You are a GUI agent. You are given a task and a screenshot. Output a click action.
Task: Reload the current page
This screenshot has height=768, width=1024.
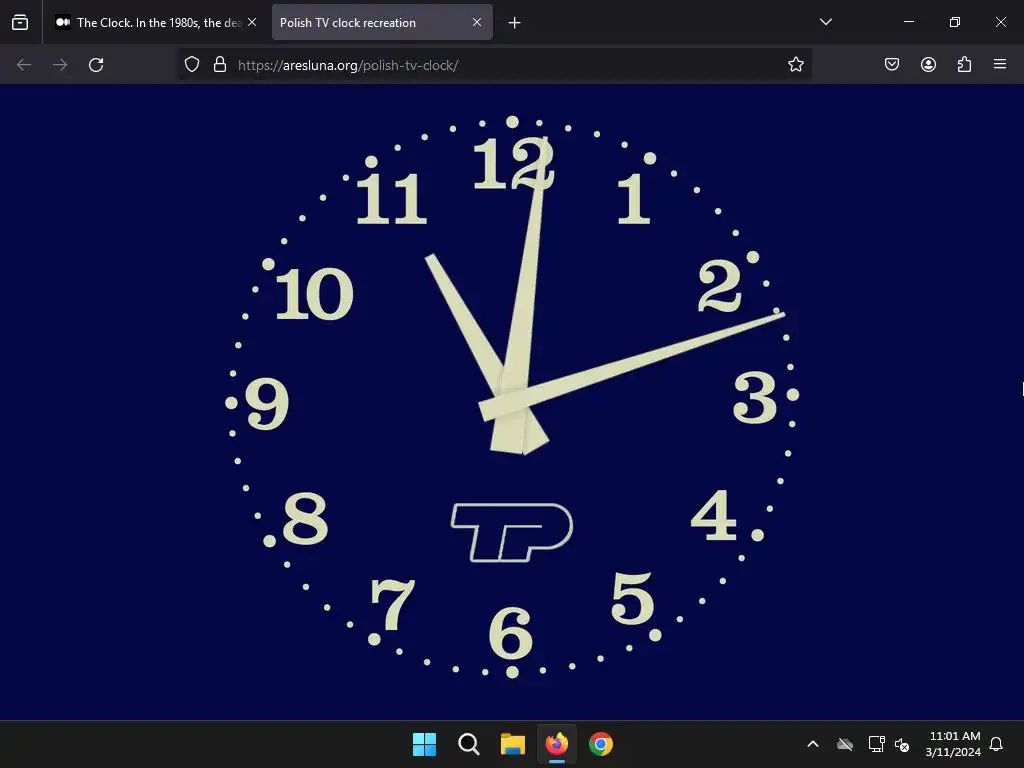coord(96,65)
